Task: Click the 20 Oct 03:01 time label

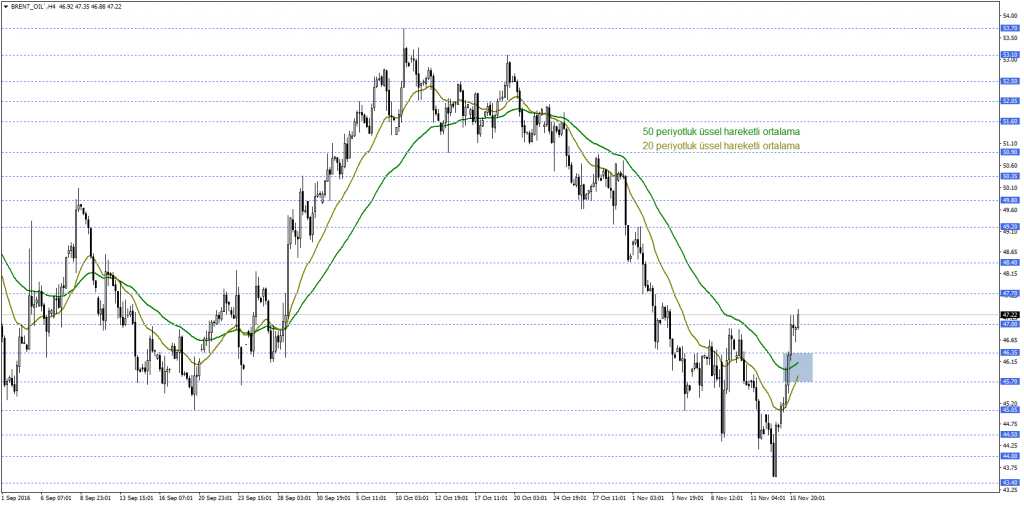Action: point(531,497)
